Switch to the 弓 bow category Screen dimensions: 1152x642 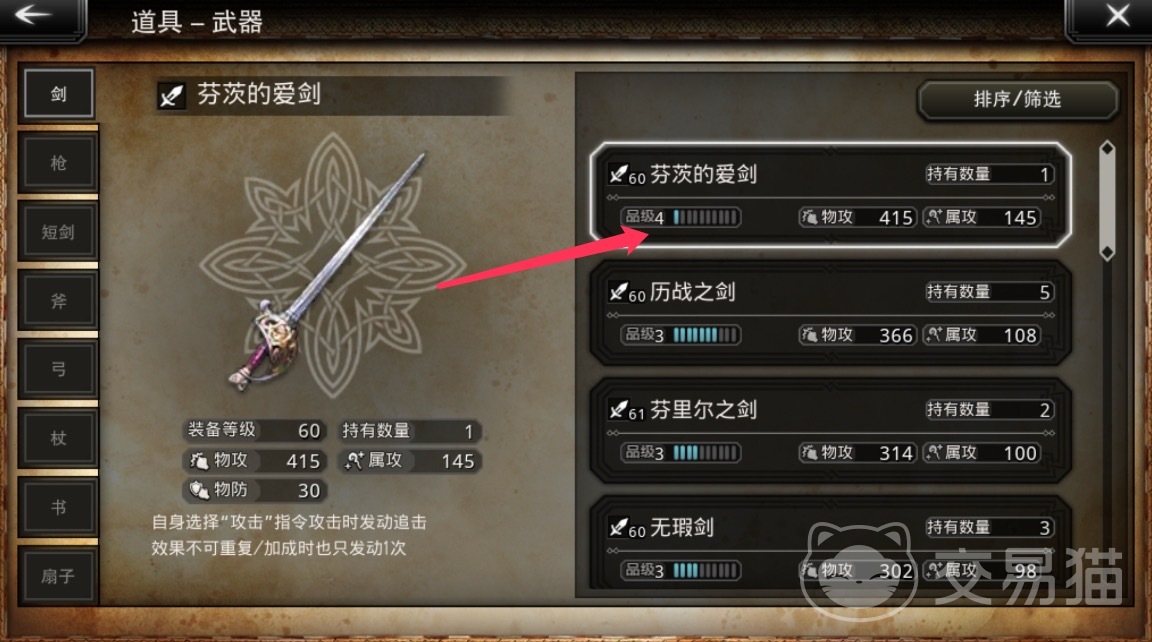pos(59,369)
